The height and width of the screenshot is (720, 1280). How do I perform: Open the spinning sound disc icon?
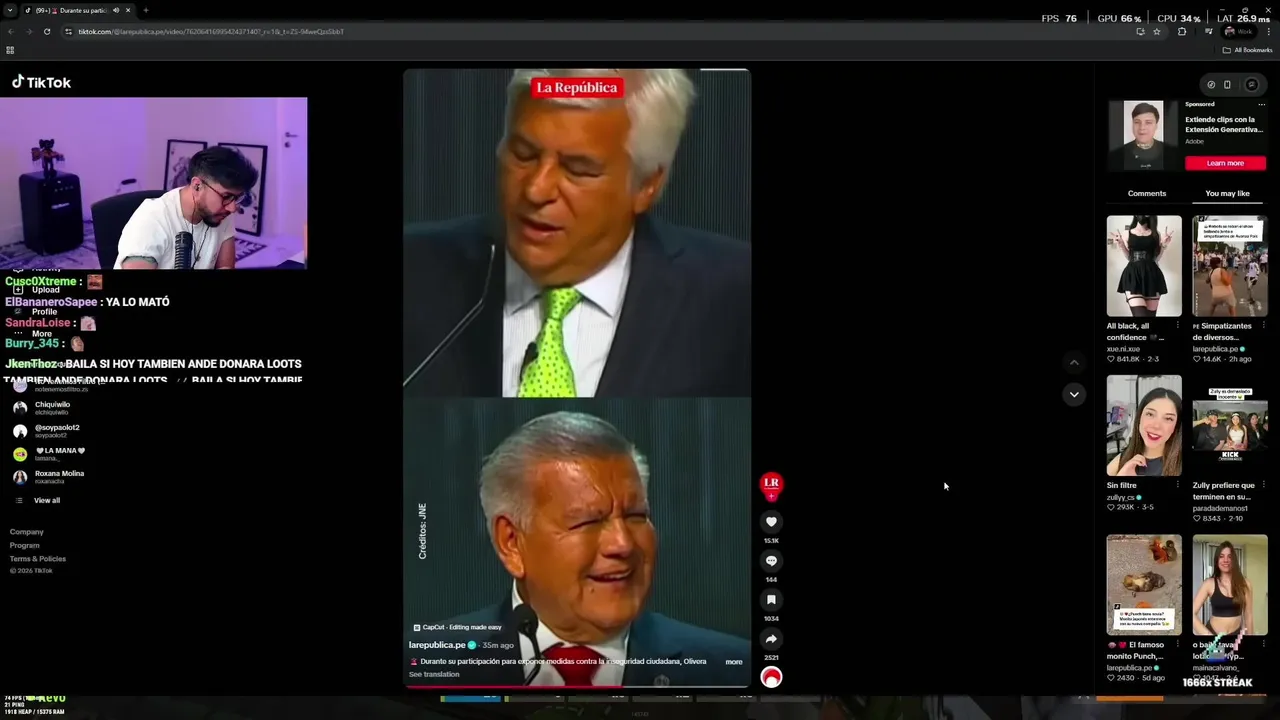point(771,677)
